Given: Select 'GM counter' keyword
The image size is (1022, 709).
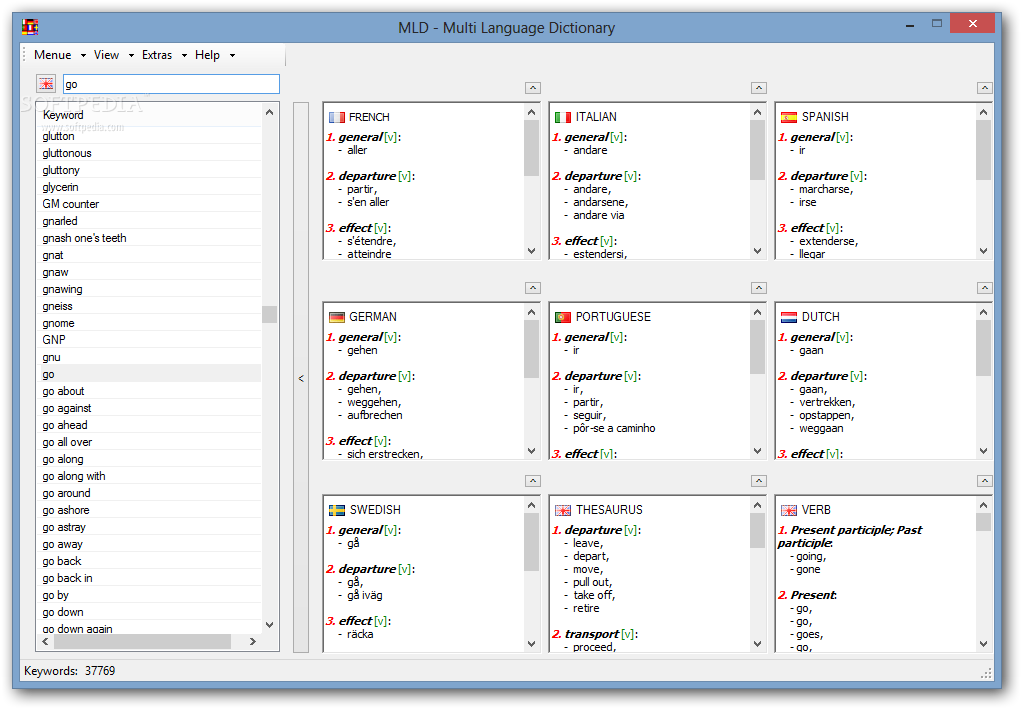Looking at the screenshot, I should (151, 204).
